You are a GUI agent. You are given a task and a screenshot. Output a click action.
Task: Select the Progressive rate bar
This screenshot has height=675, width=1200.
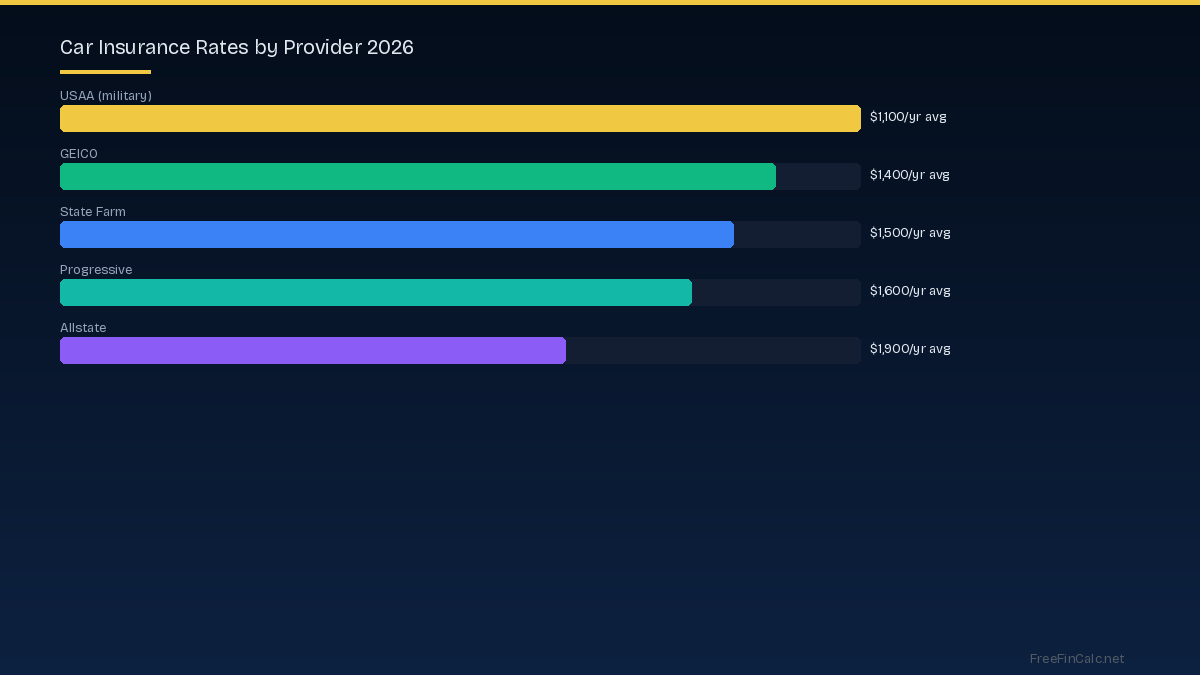tap(376, 292)
